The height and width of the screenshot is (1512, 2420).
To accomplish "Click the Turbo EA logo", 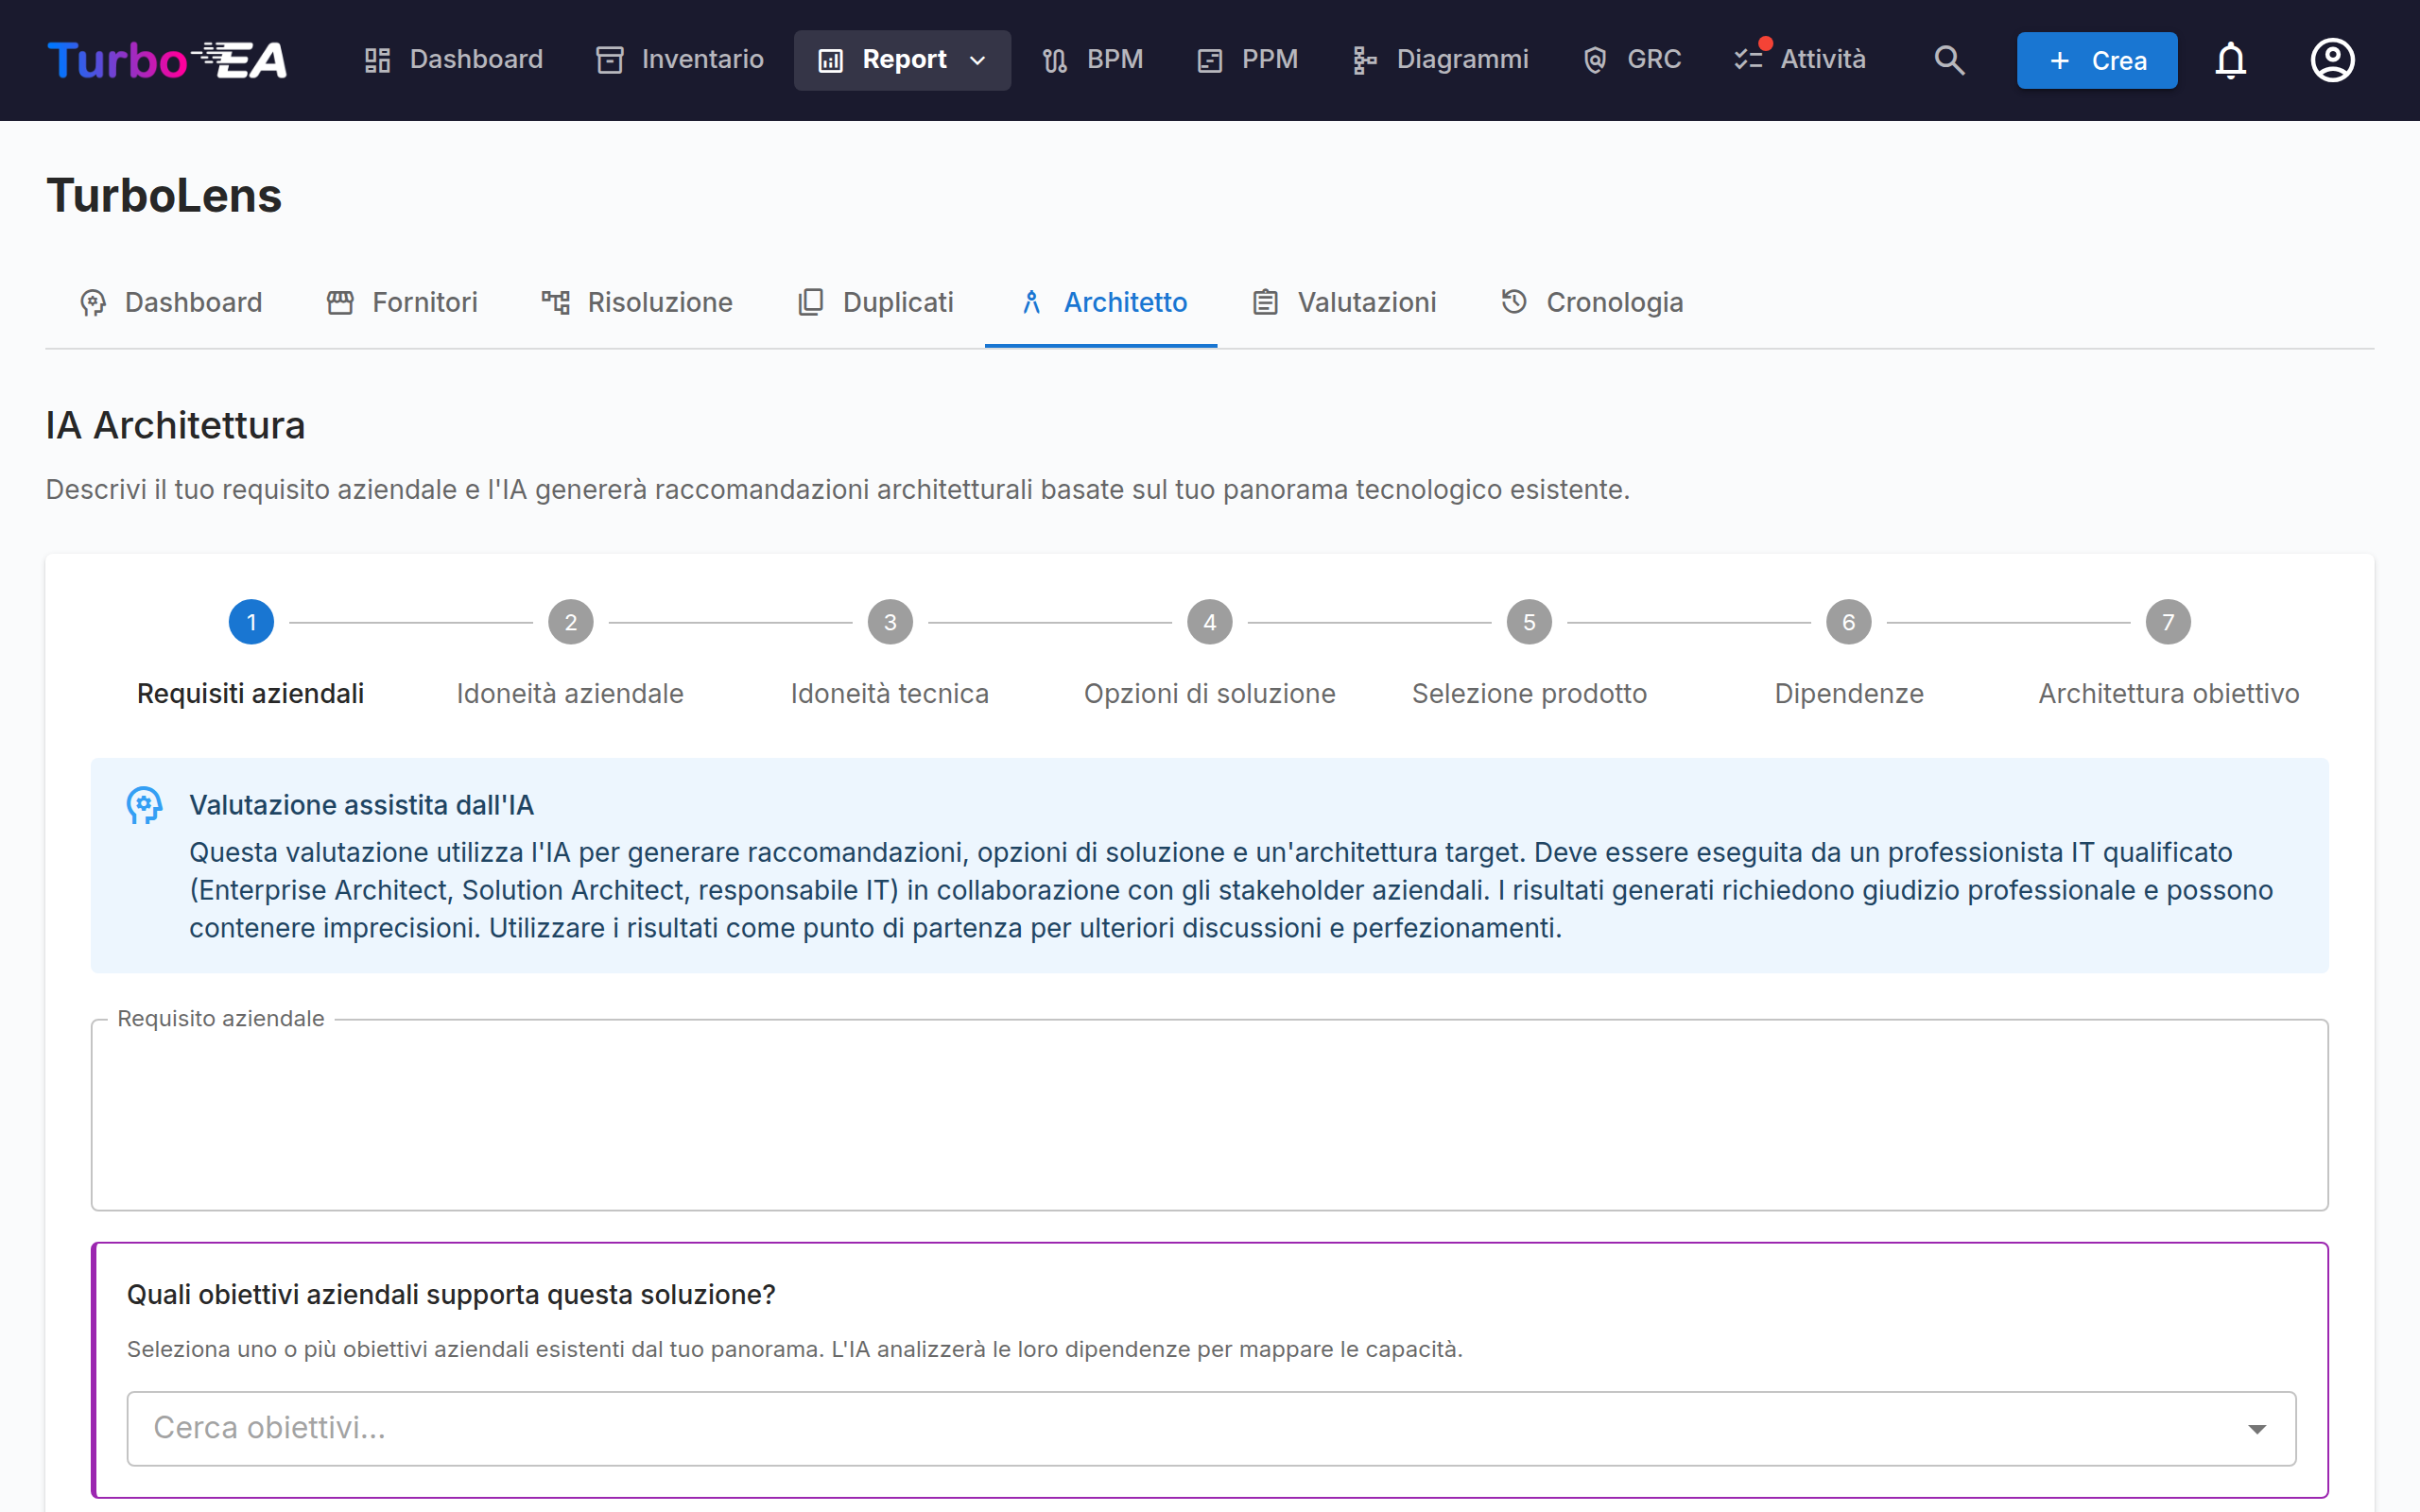I will click(x=167, y=60).
